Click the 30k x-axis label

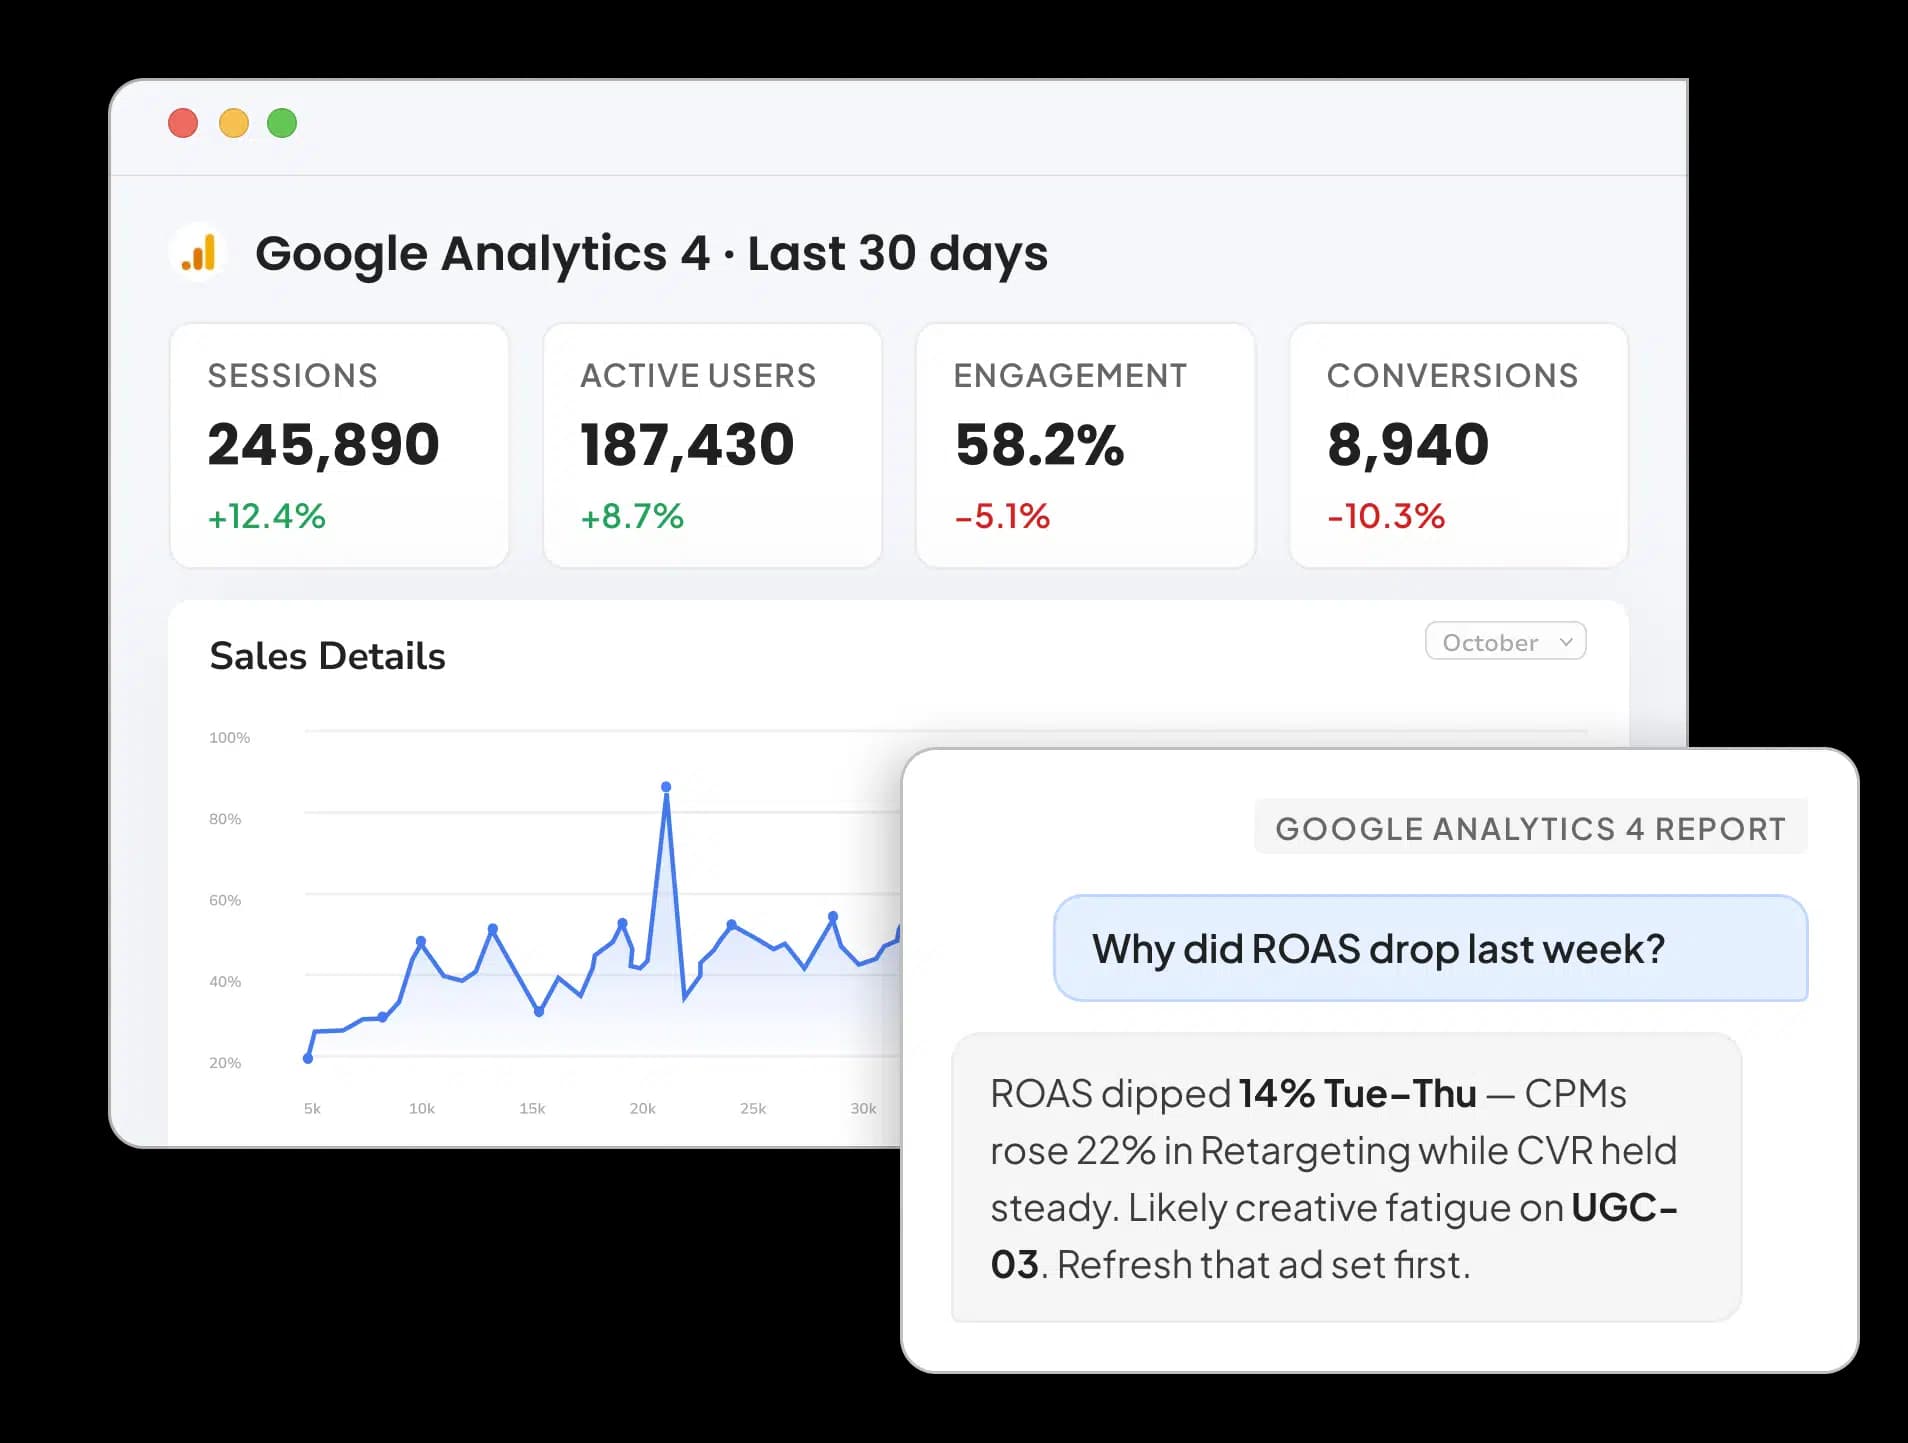pyautogui.click(x=863, y=1108)
